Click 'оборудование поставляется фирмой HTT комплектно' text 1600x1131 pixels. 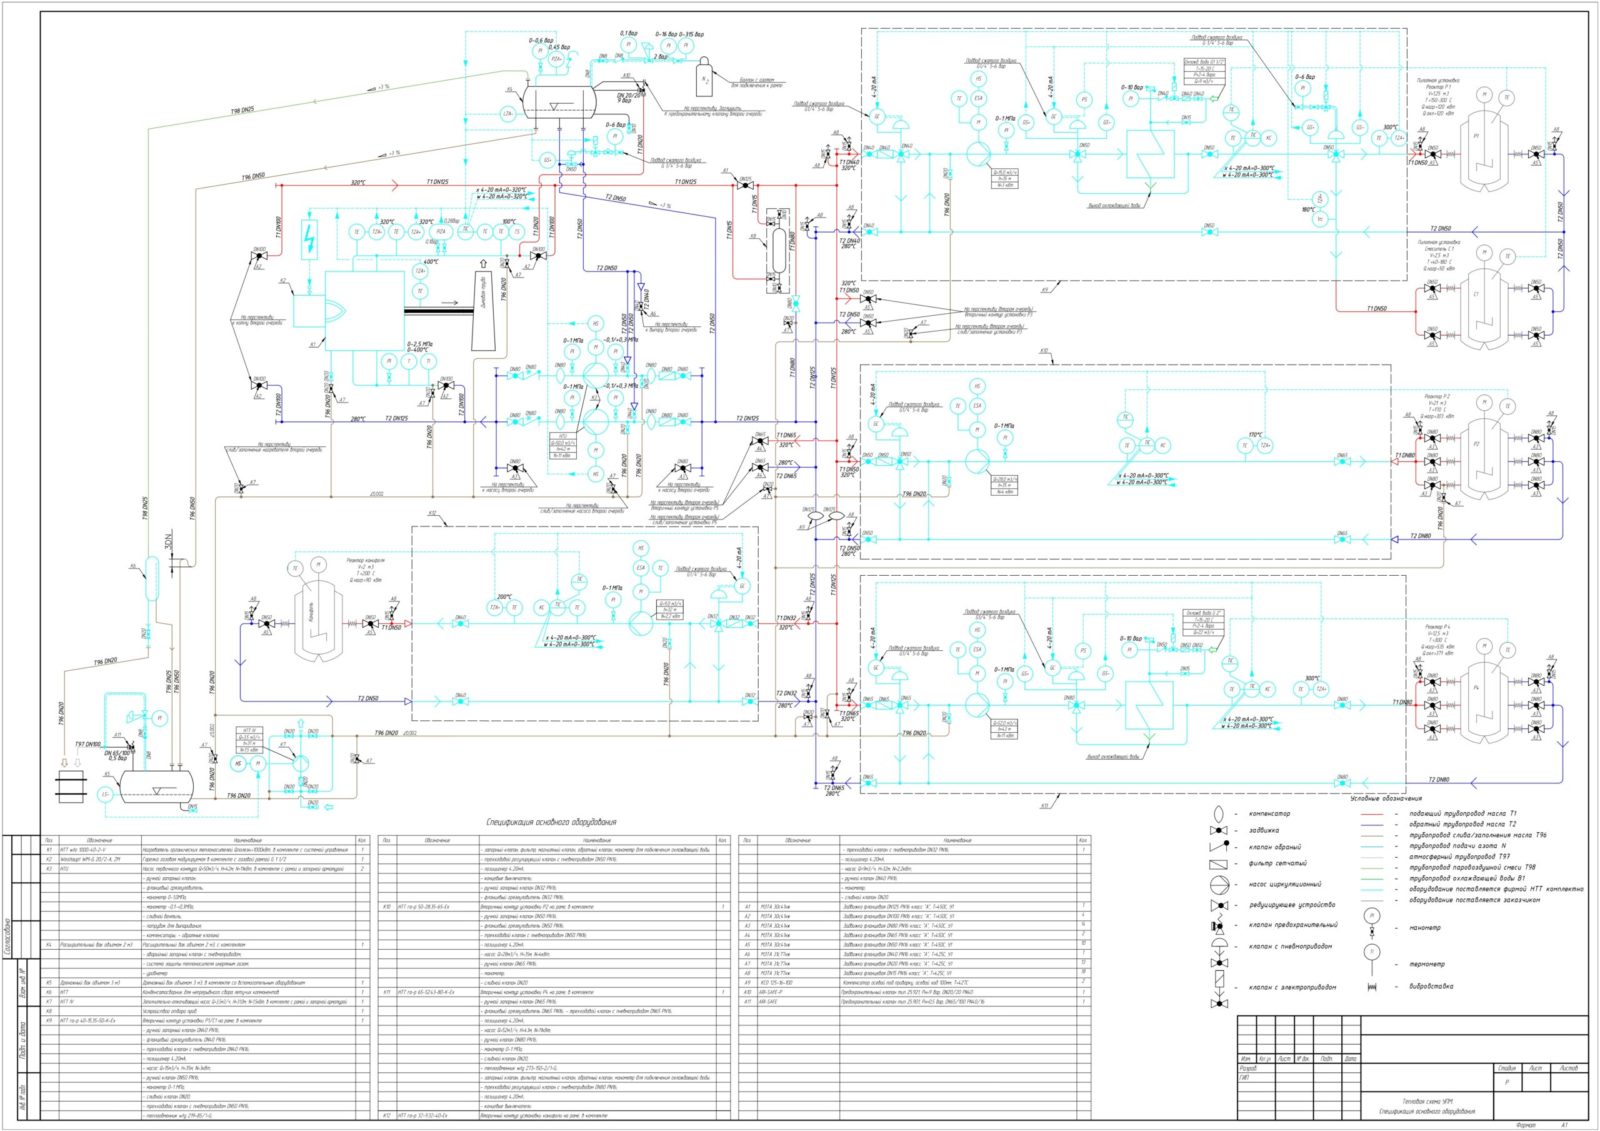click(x=1496, y=889)
